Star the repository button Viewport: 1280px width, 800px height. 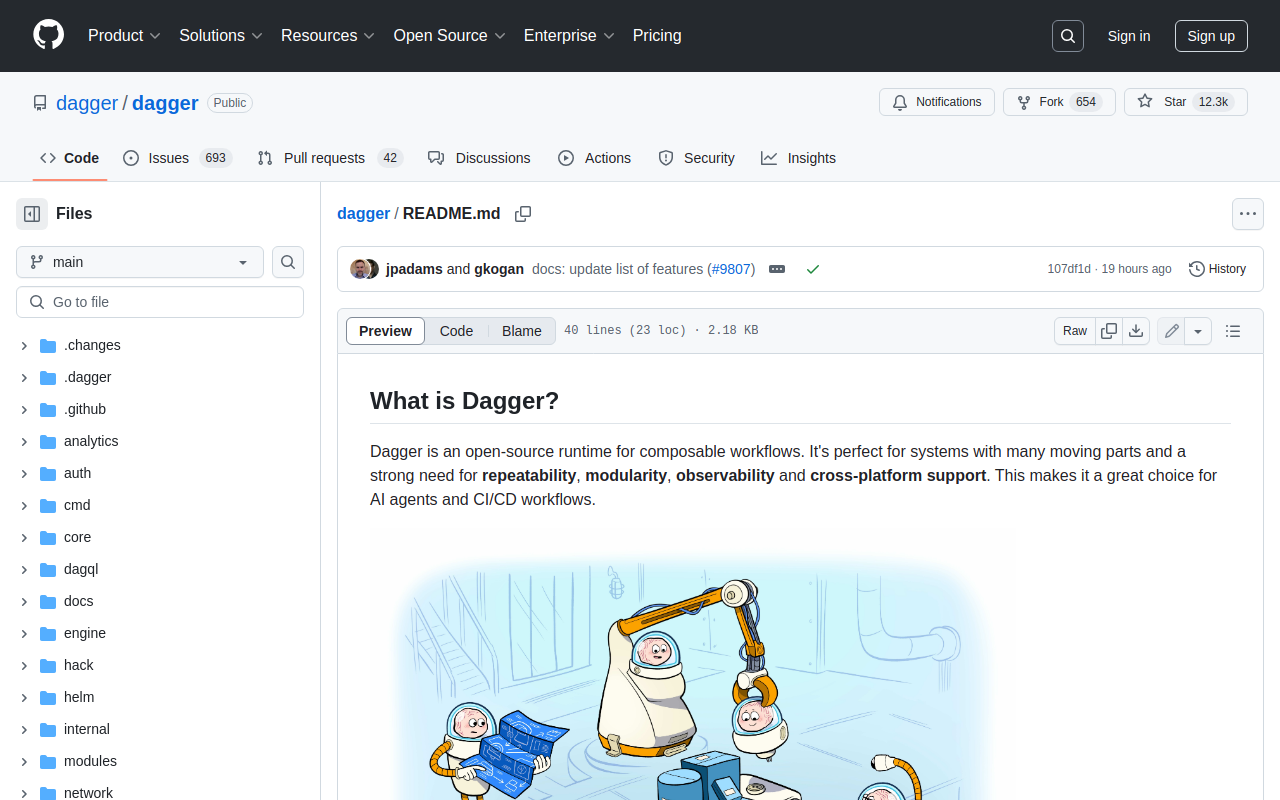pyautogui.click(x=1186, y=102)
